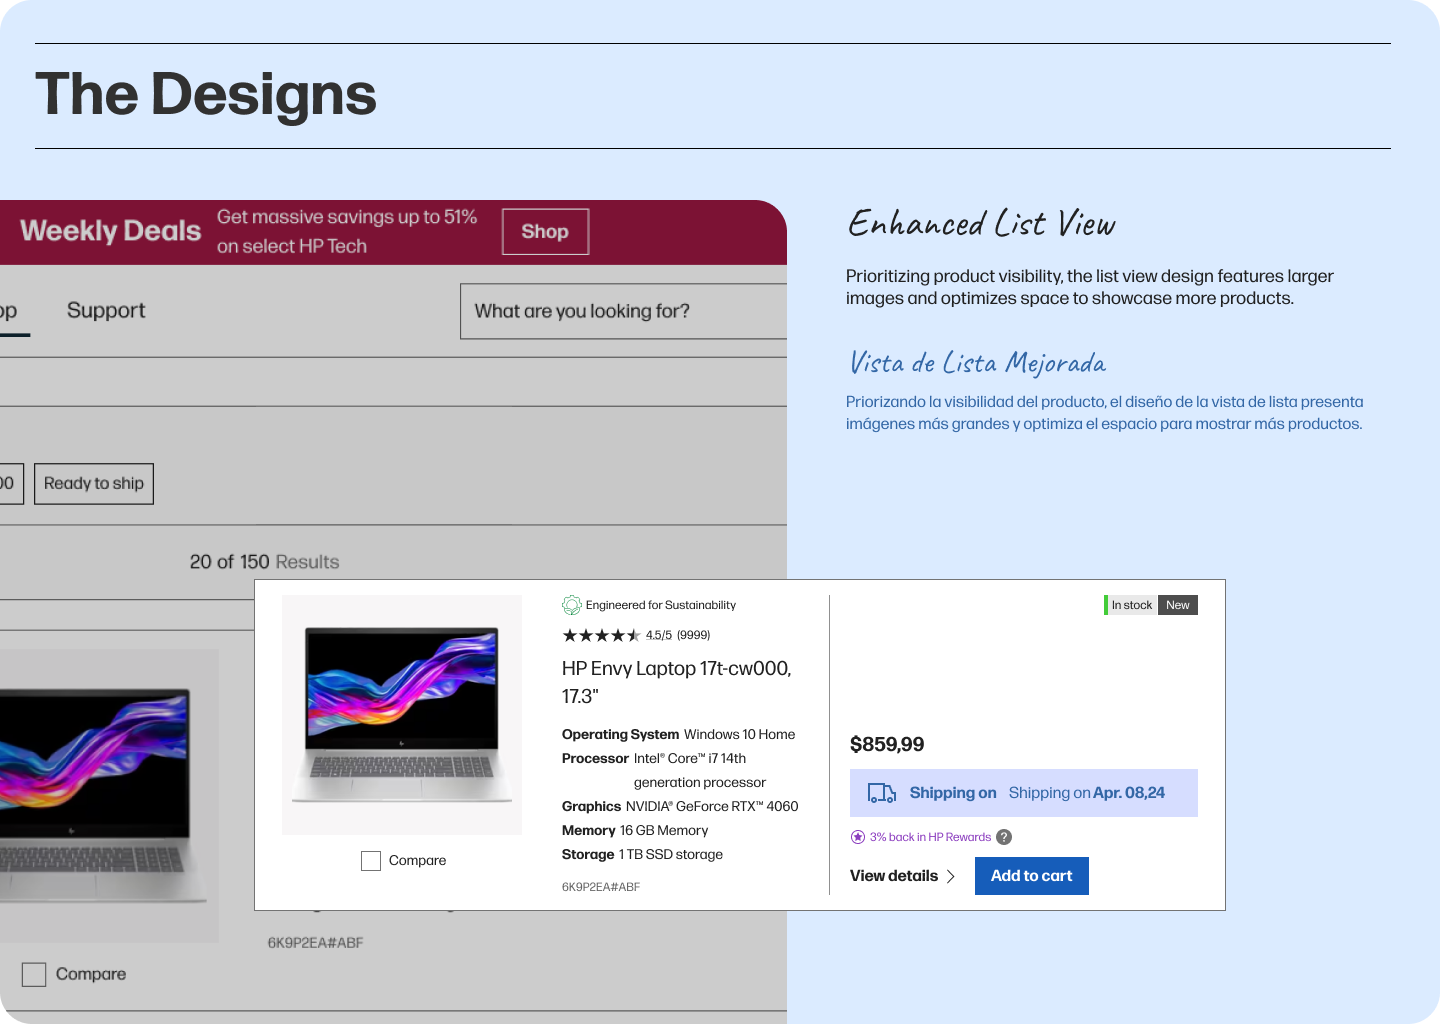Click the 'Storage 1 TB SSD storage' spec line
This screenshot has width=1440, height=1024.
click(643, 855)
